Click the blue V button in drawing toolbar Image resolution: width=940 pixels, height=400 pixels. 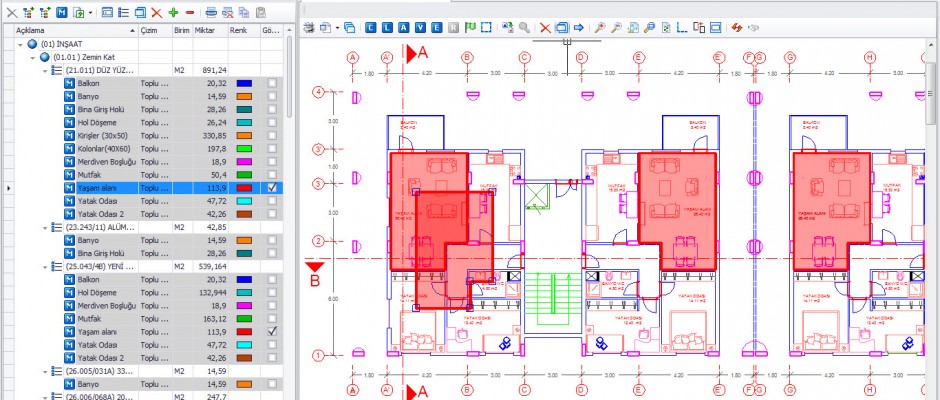pyautogui.click(x=421, y=28)
